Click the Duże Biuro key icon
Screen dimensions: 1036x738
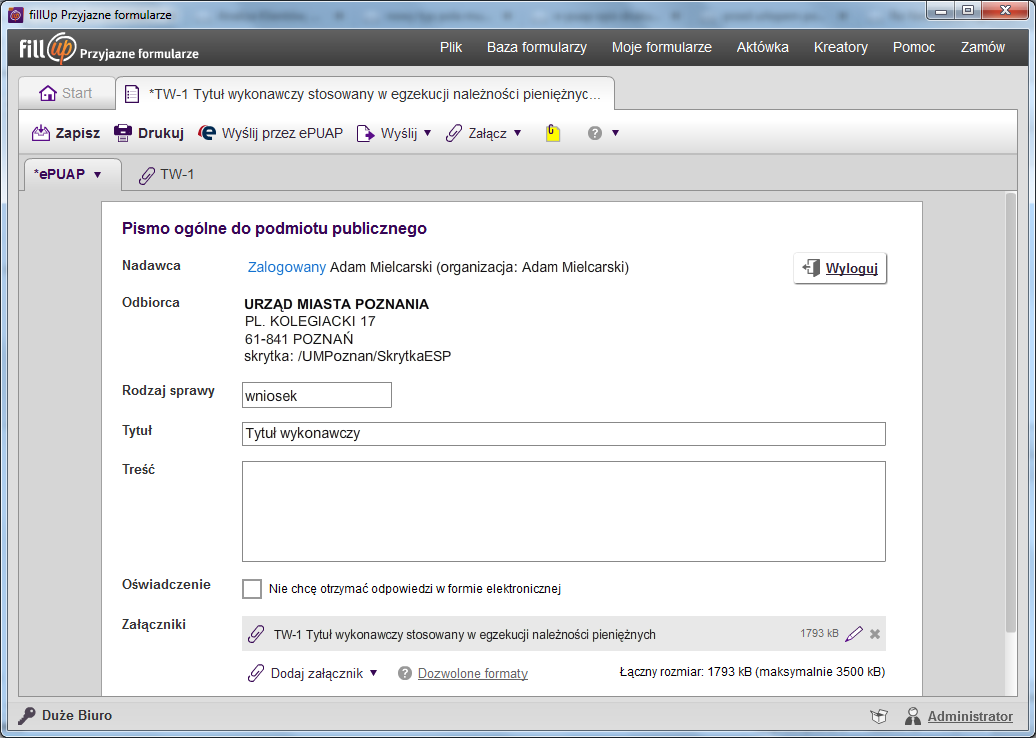point(26,716)
